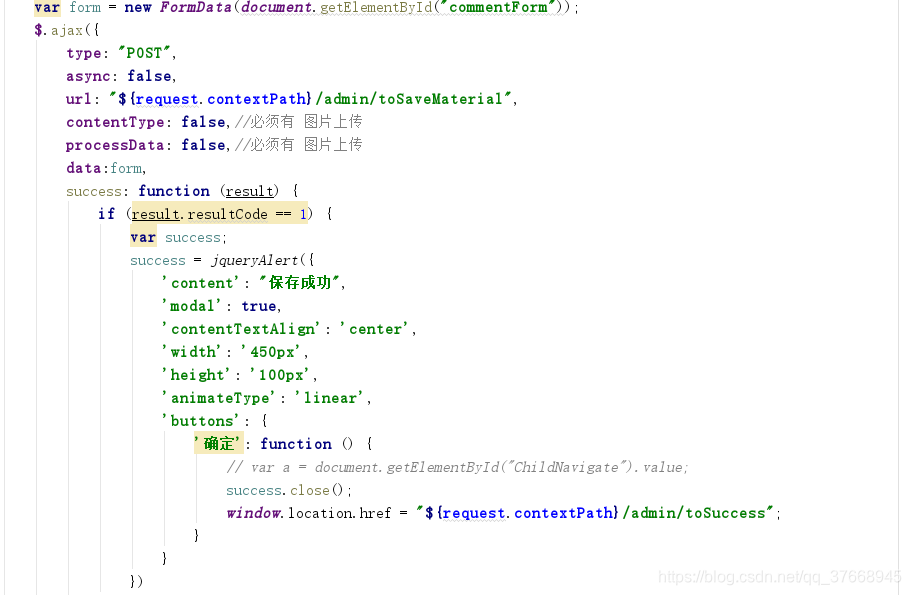Click the window.location.href assignment
The height and width of the screenshot is (595, 911).
[503, 513]
